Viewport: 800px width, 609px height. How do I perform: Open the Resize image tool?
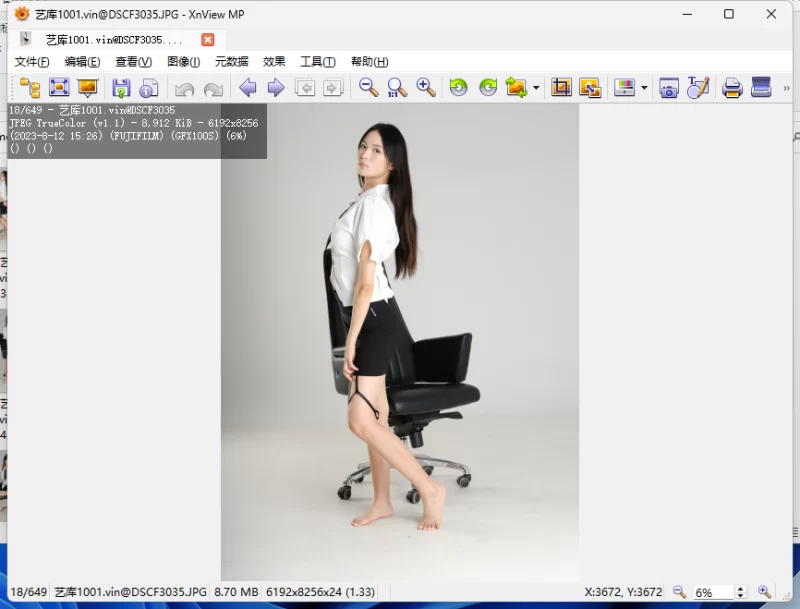[590, 88]
